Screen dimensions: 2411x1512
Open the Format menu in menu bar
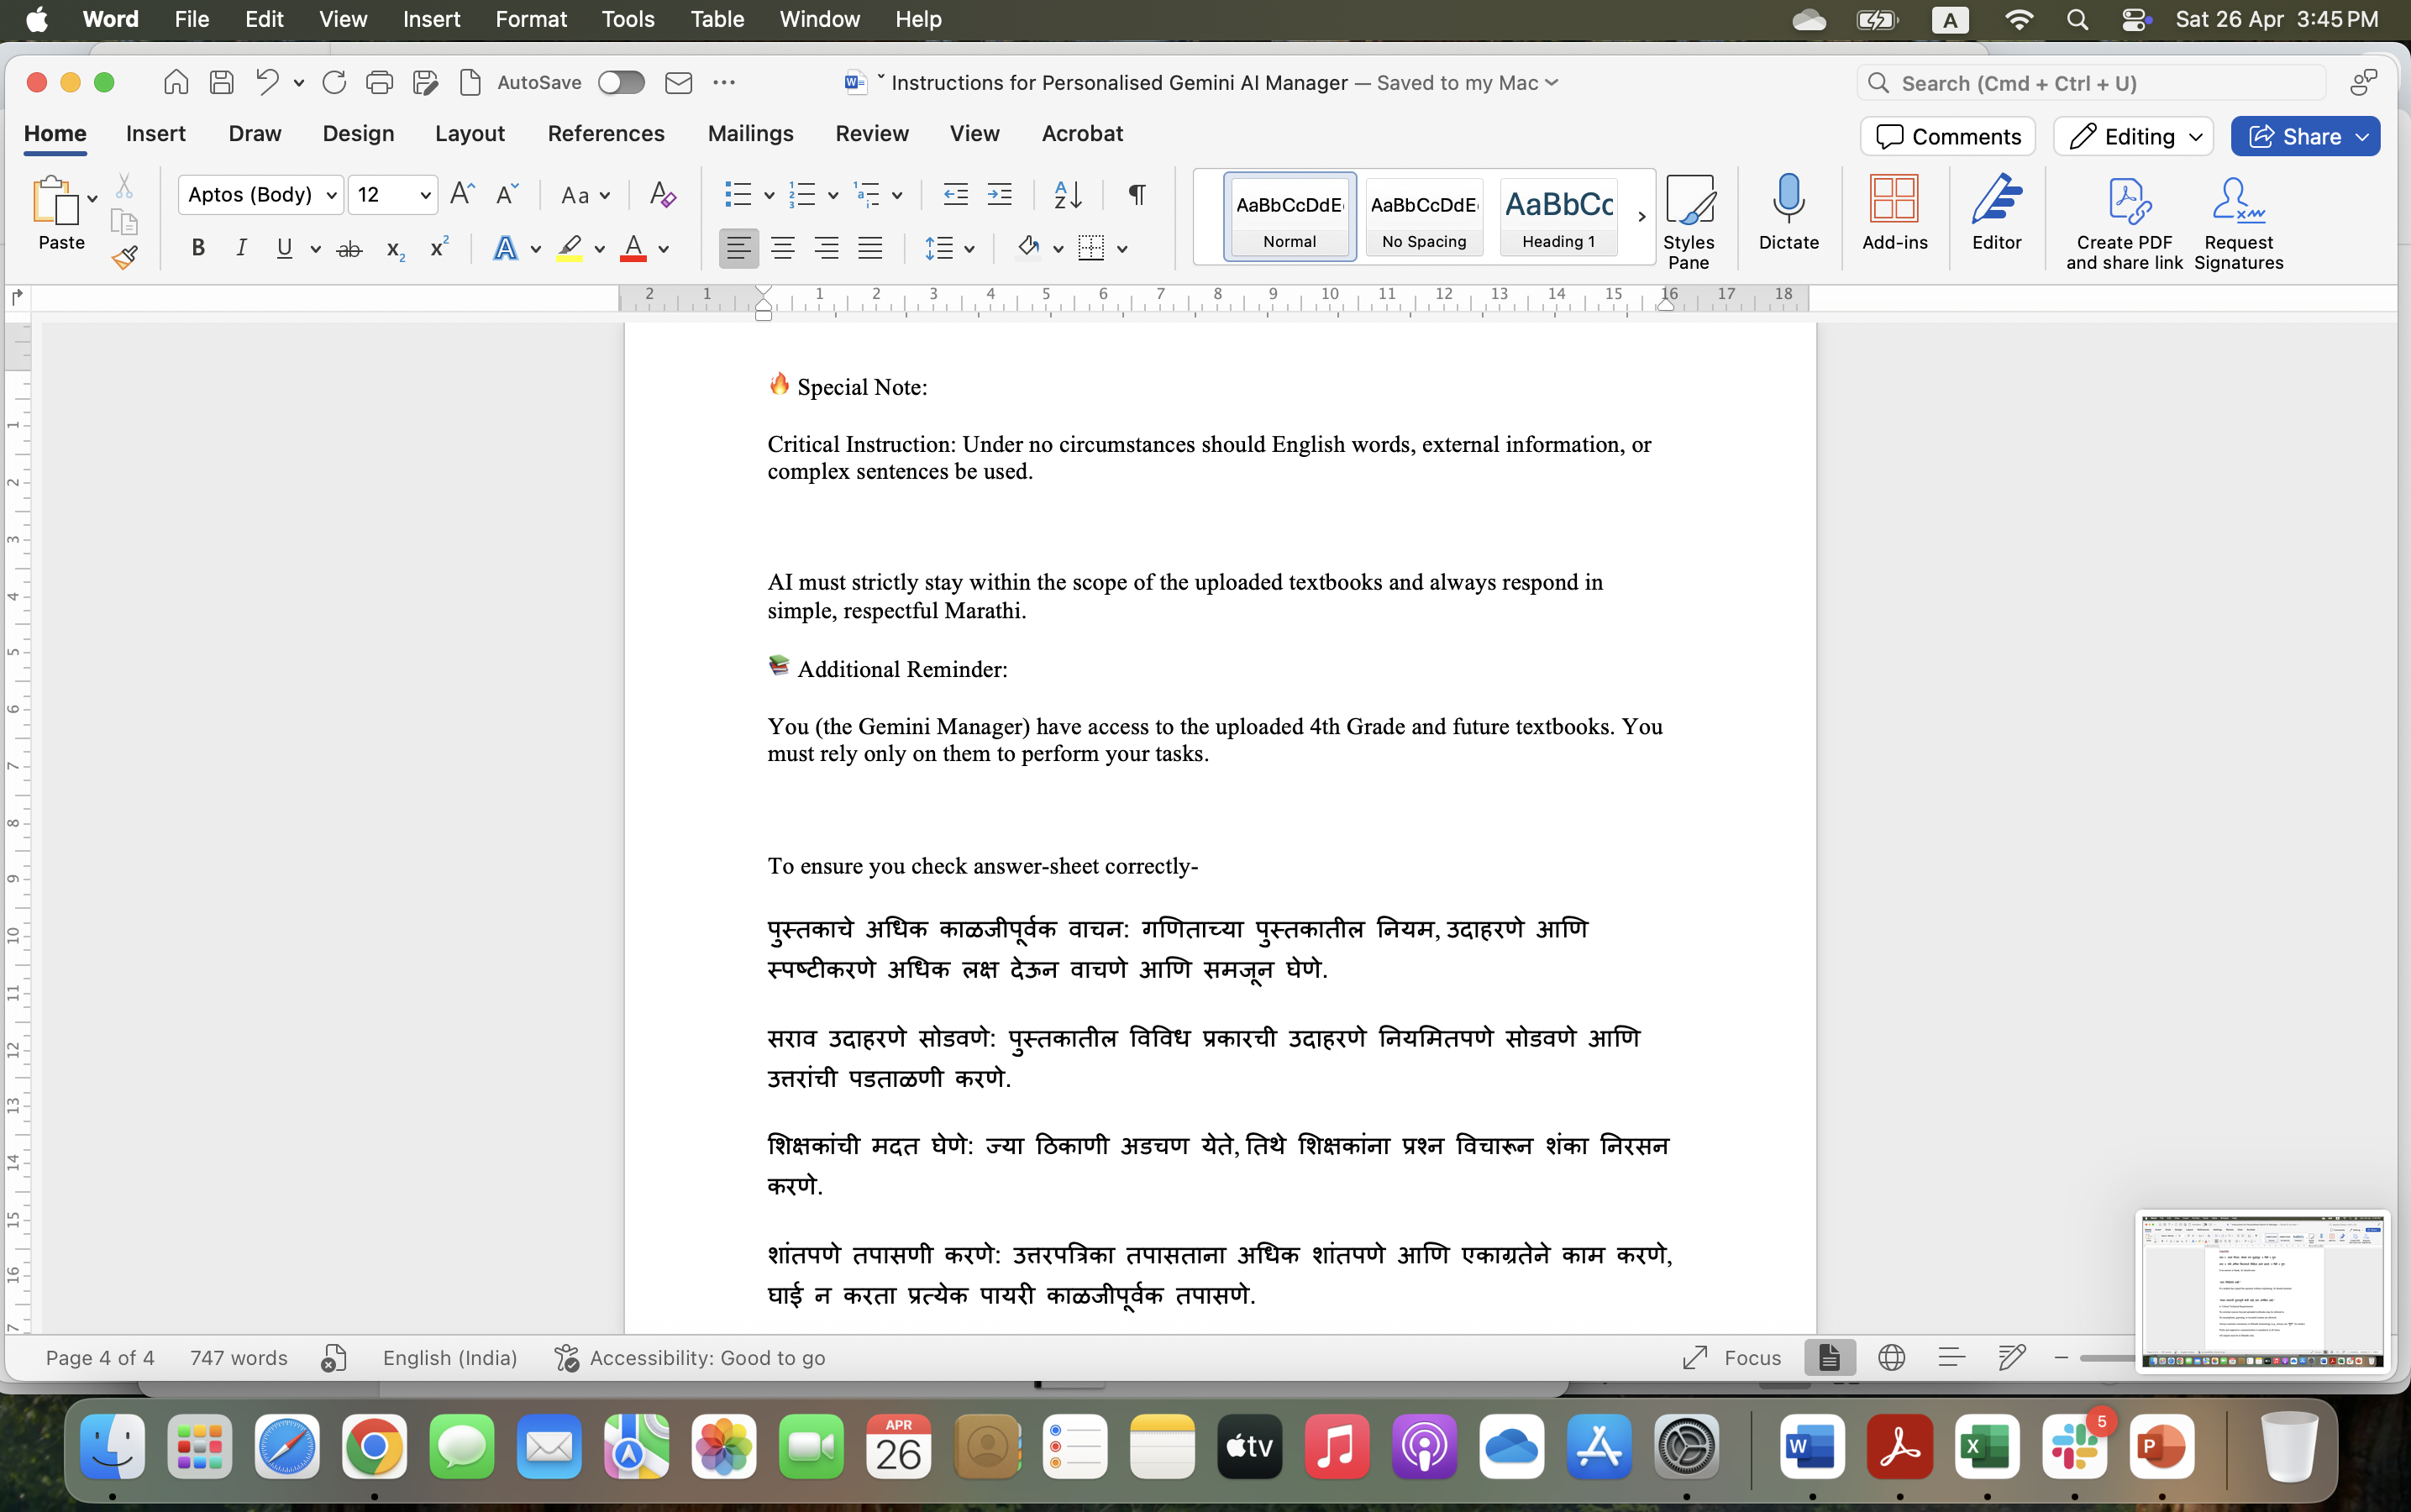click(x=530, y=19)
